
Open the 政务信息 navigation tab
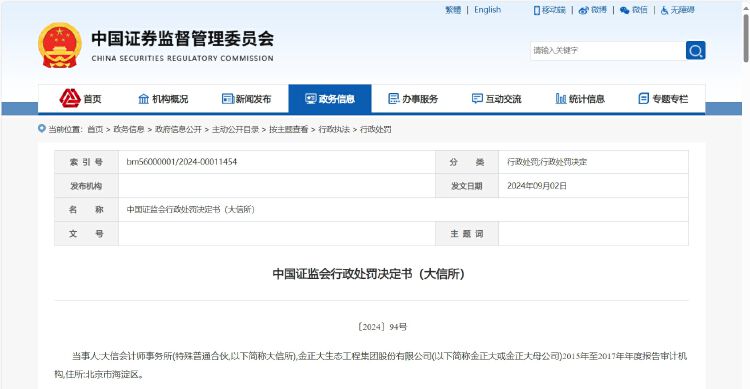pos(330,99)
